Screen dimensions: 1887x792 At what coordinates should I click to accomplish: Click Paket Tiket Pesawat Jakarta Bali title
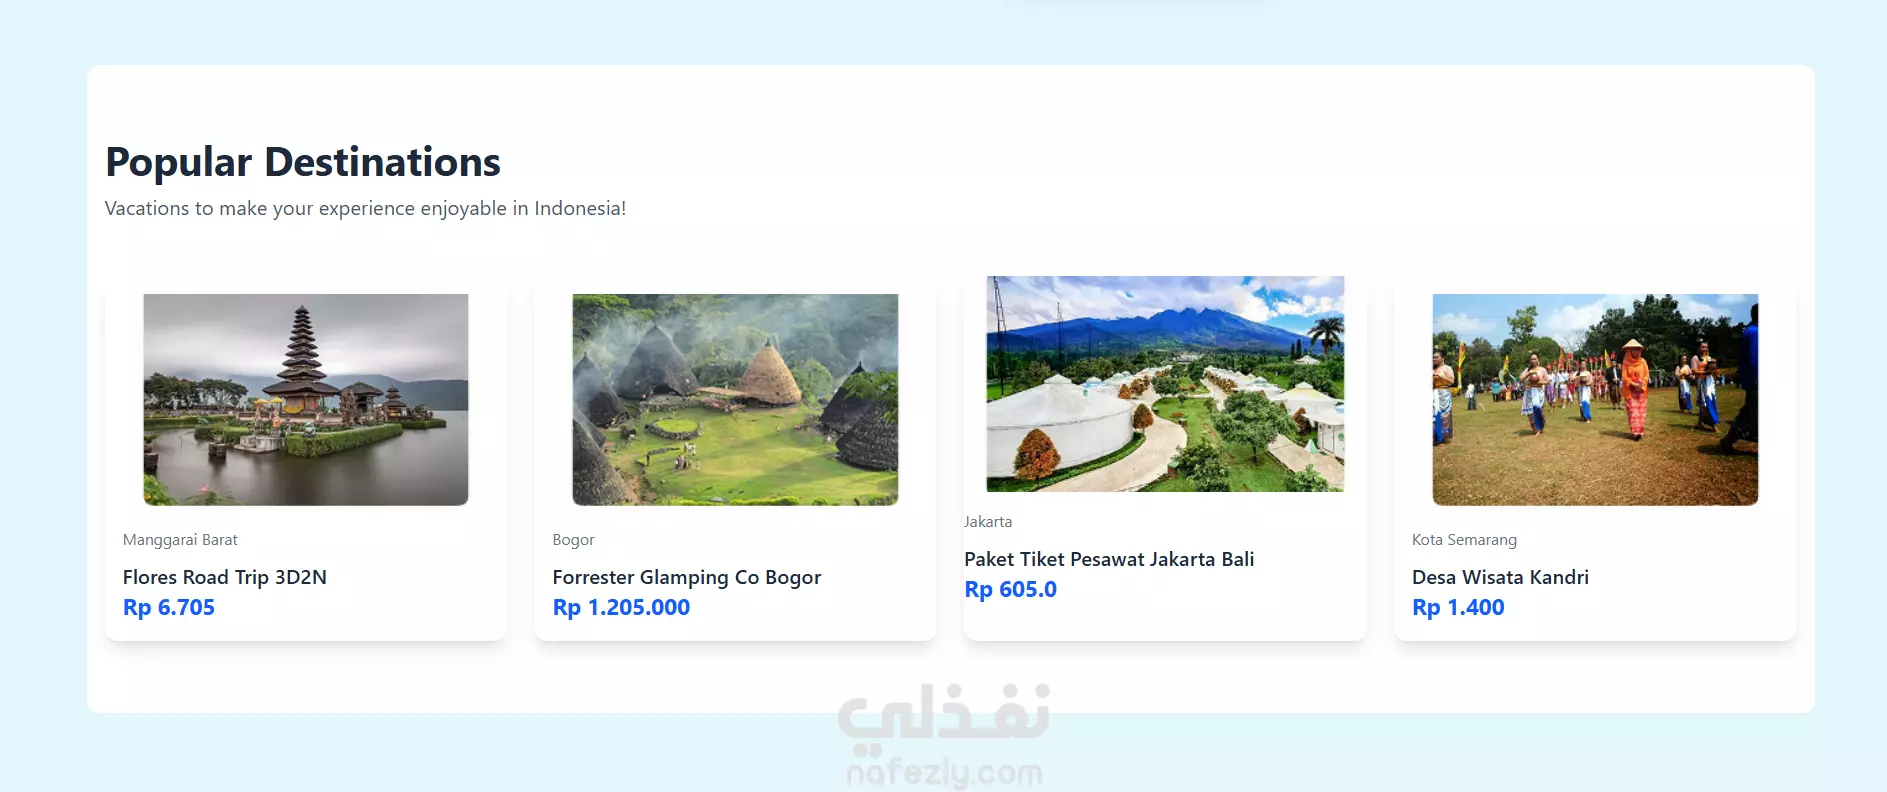pyautogui.click(x=1109, y=559)
